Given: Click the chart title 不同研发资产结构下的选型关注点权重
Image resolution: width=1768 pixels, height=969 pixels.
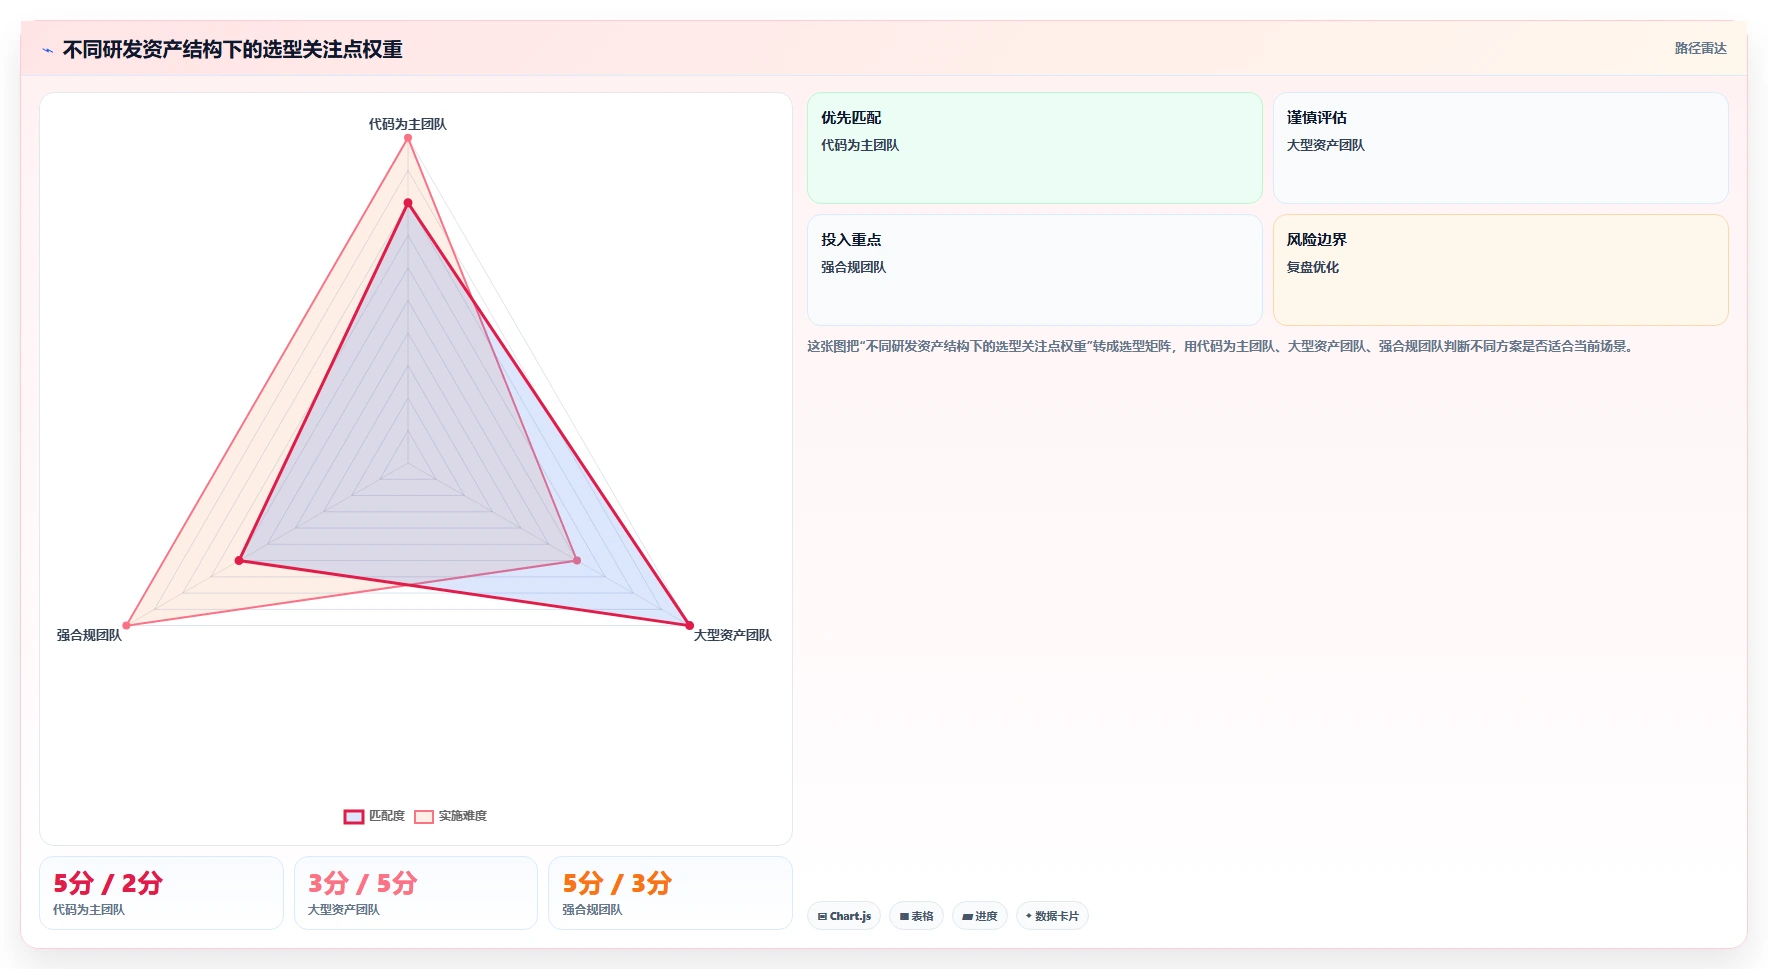Looking at the screenshot, I should coord(232,50).
